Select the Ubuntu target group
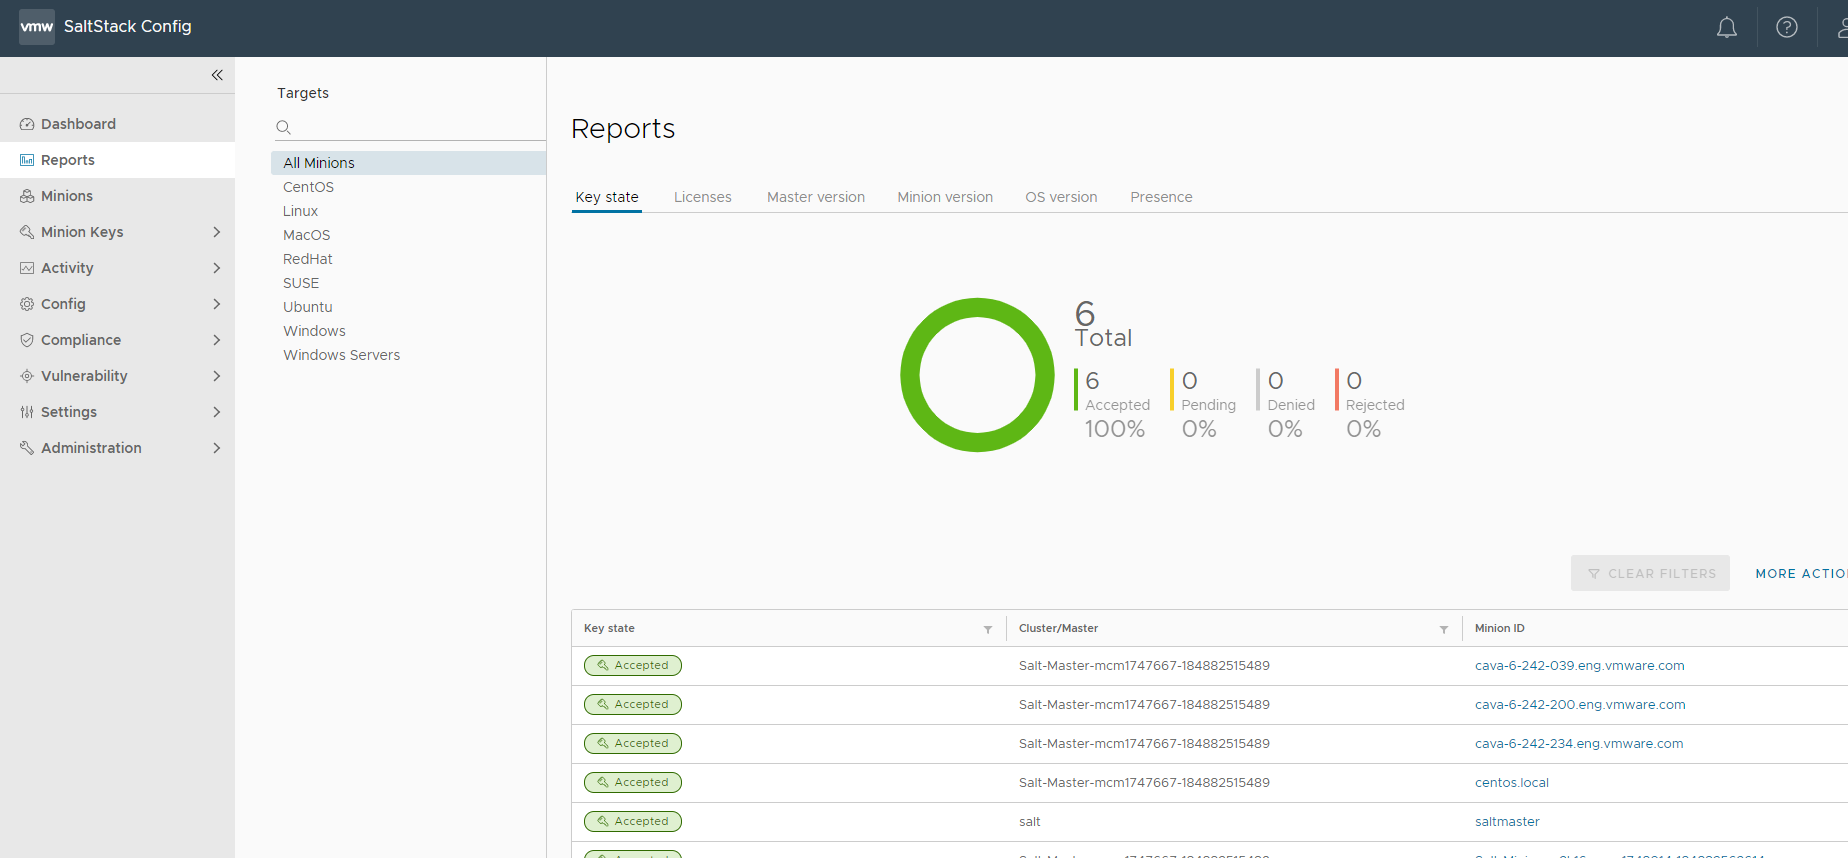Image resolution: width=1848 pixels, height=858 pixels. (307, 307)
